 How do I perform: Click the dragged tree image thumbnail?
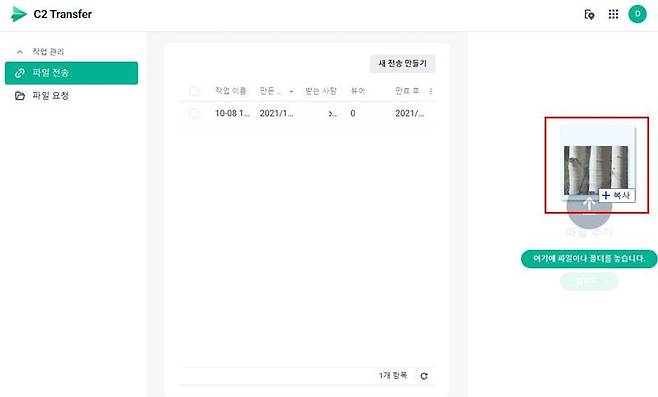click(596, 170)
